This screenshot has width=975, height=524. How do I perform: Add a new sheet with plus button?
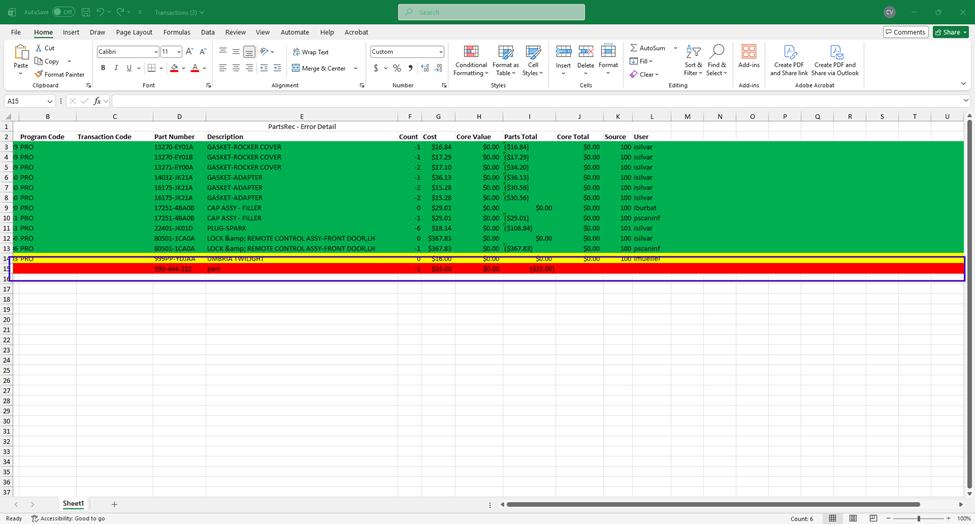(x=114, y=504)
